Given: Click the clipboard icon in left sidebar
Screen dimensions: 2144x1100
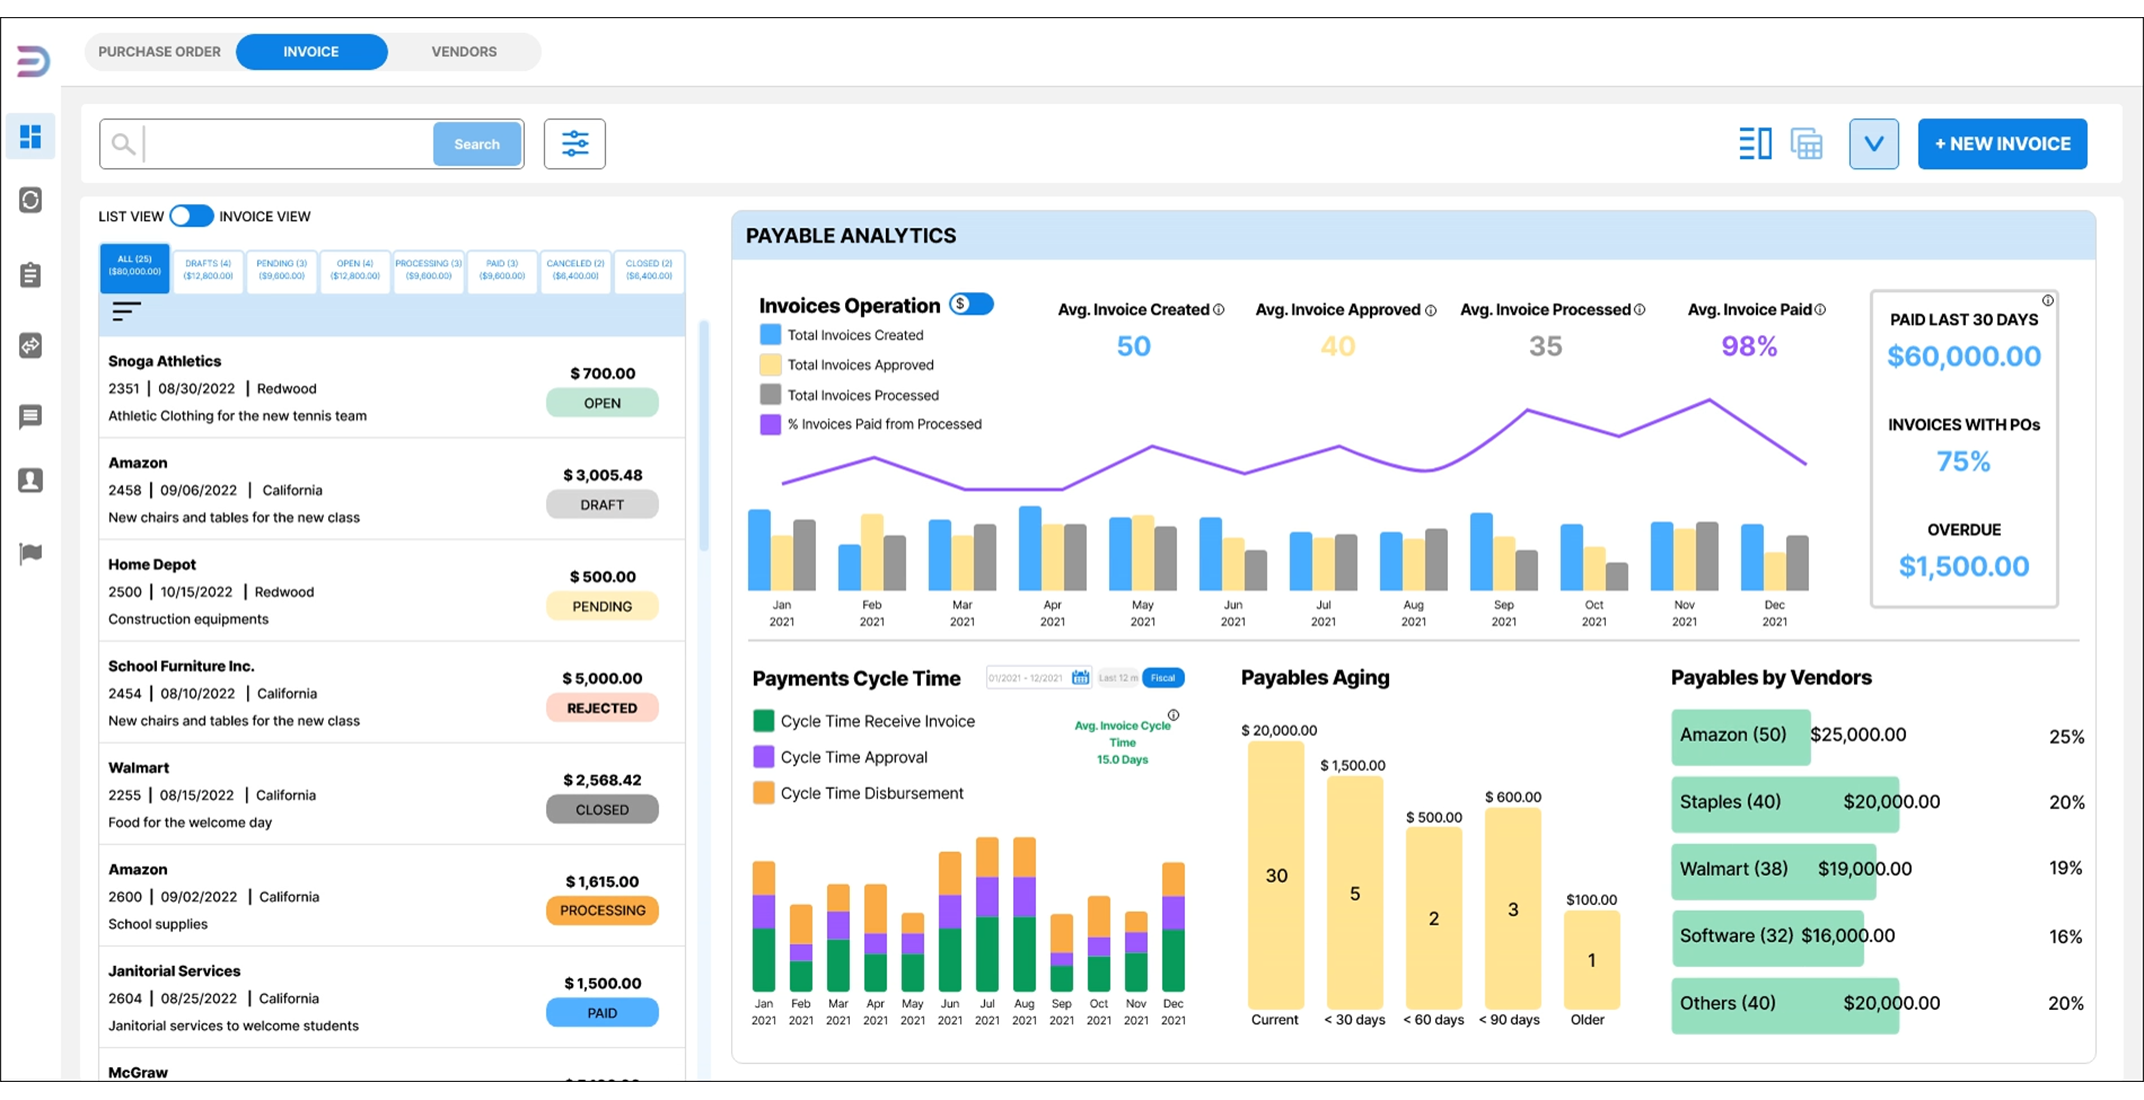Looking at the screenshot, I should point(30,275).
